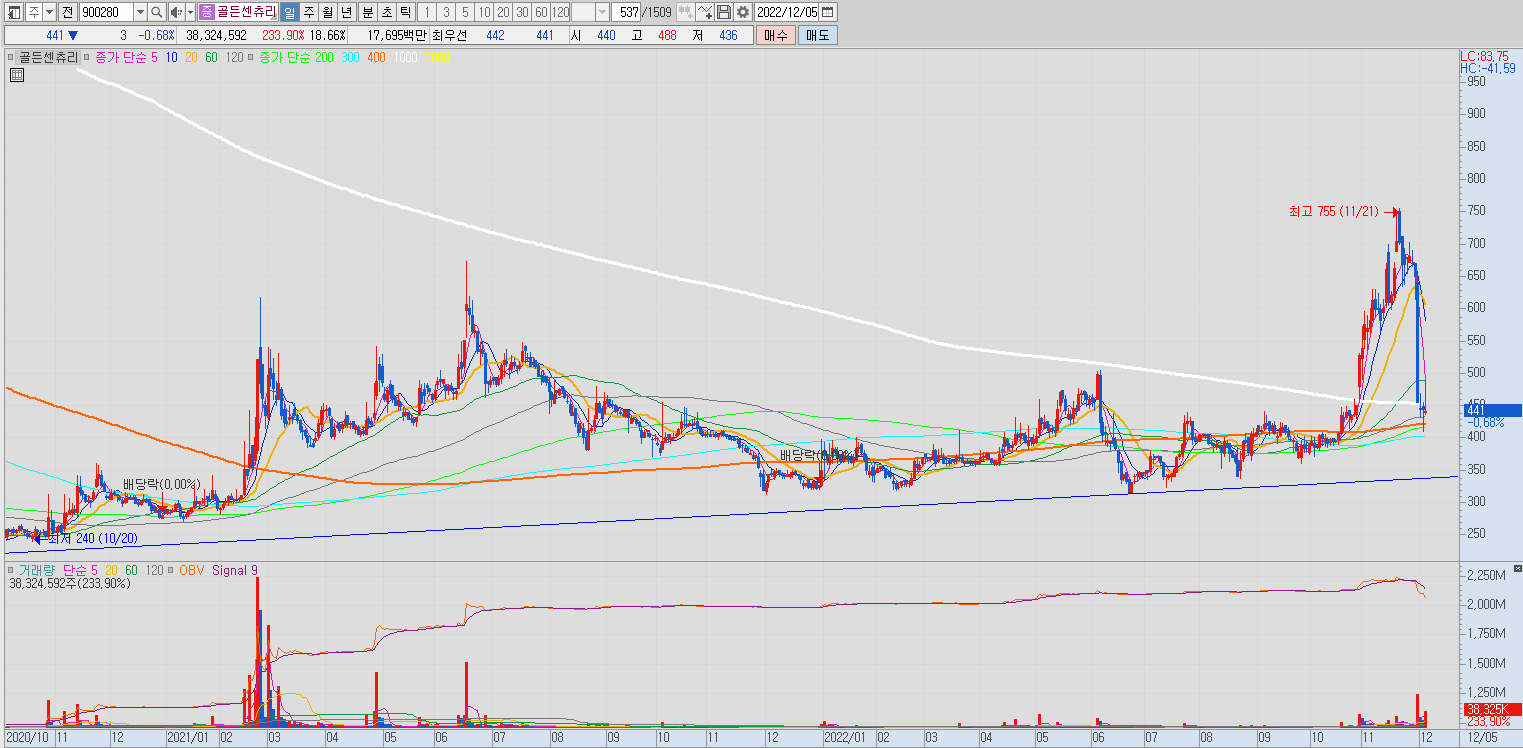
Task: Select the 5 interval button
Action: 465,12
